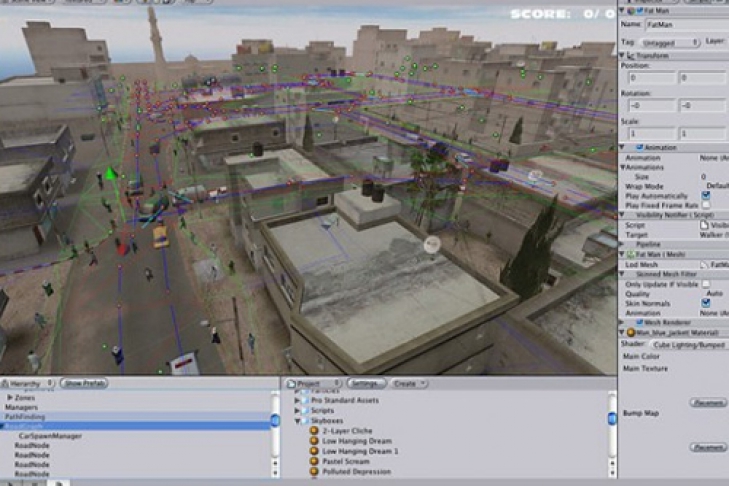729x486 pixels.
Task: Toggle the Play Automatically checkbox
Action: [706, 195]
